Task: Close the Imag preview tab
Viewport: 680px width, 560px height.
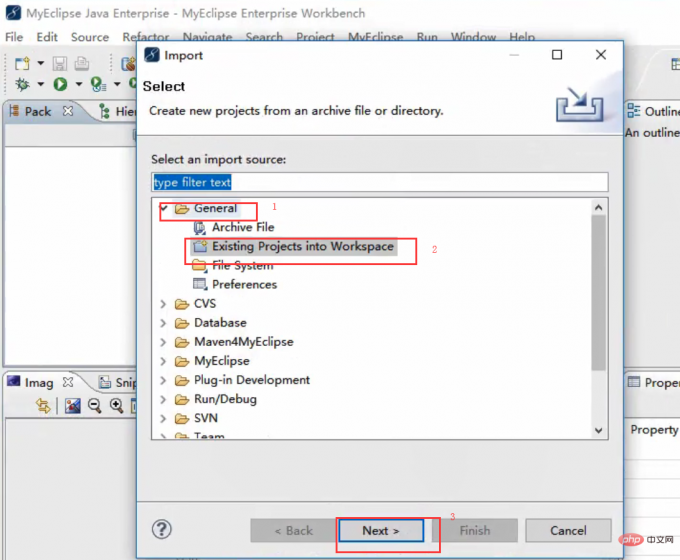Action: 68,382
